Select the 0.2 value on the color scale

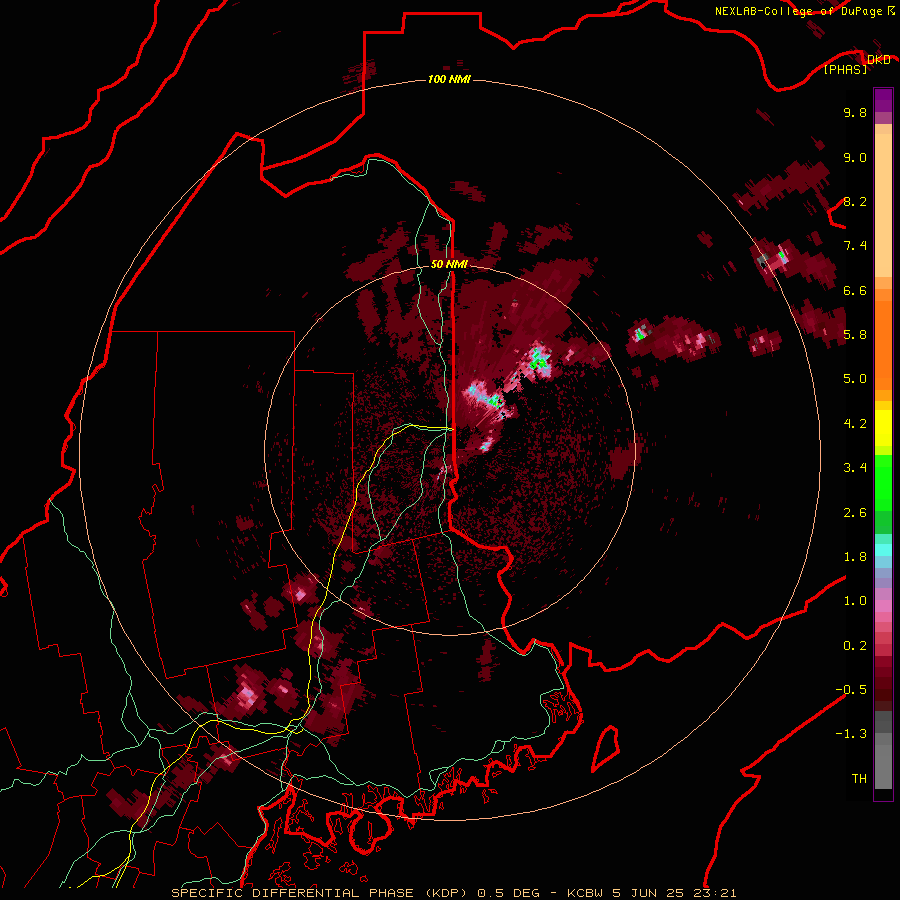(855, 646)
